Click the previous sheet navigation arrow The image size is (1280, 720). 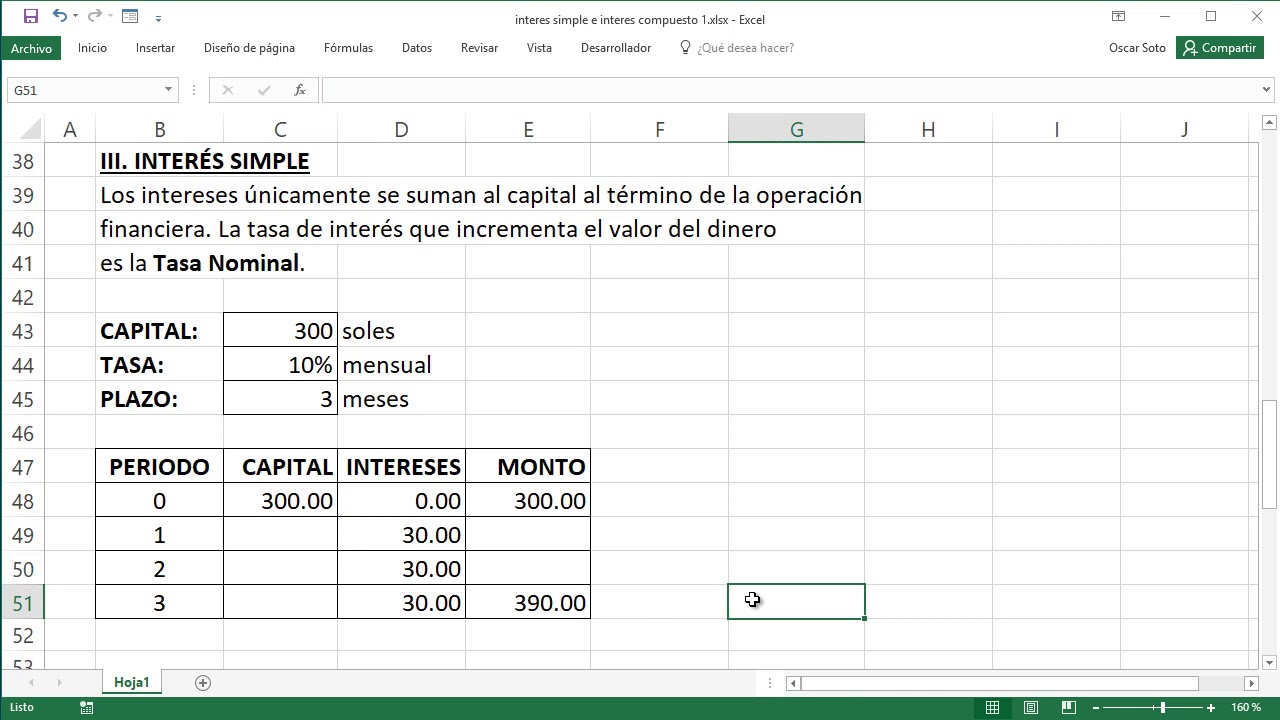pyautogui.click(x=32, y=682)
